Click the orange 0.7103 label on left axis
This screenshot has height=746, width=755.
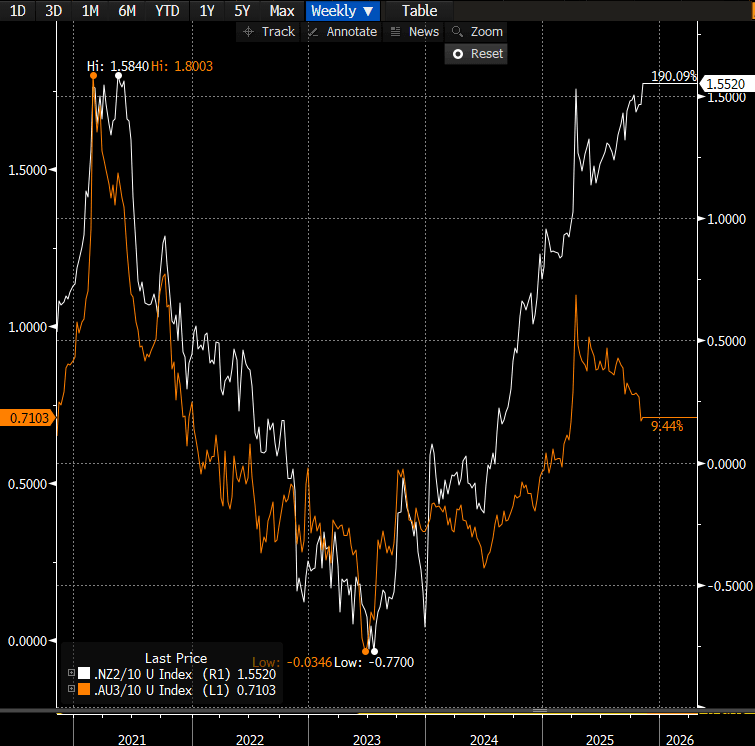coord(25,416)
